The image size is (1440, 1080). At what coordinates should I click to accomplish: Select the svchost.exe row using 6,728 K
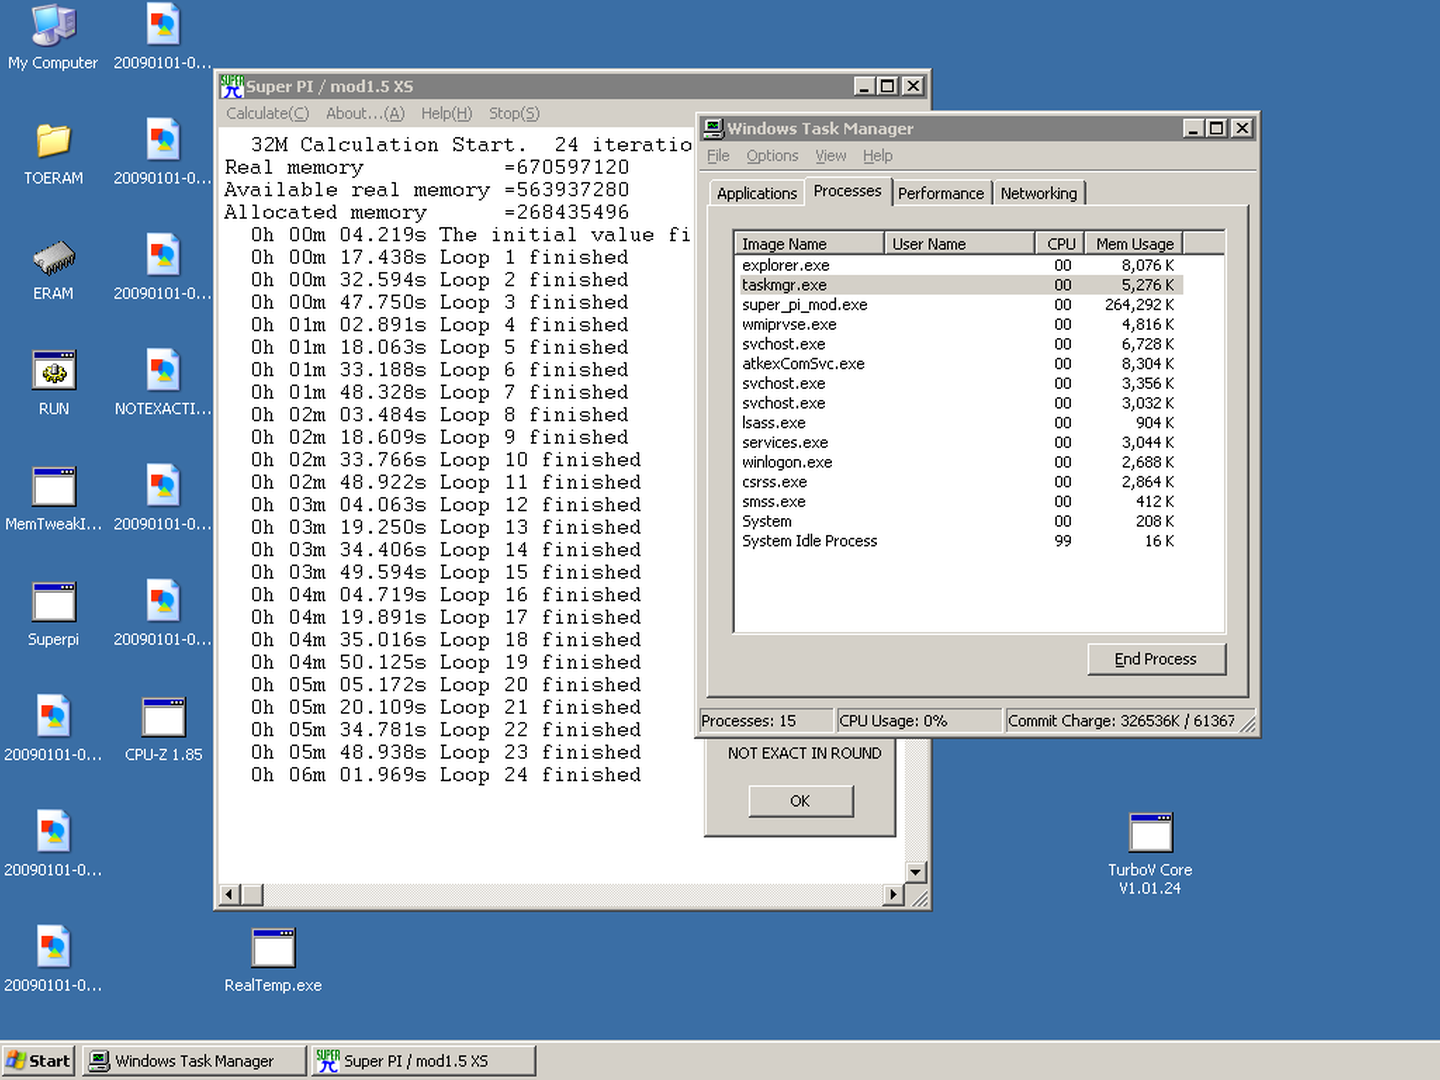pyautogui.click(x=960, y=344)
